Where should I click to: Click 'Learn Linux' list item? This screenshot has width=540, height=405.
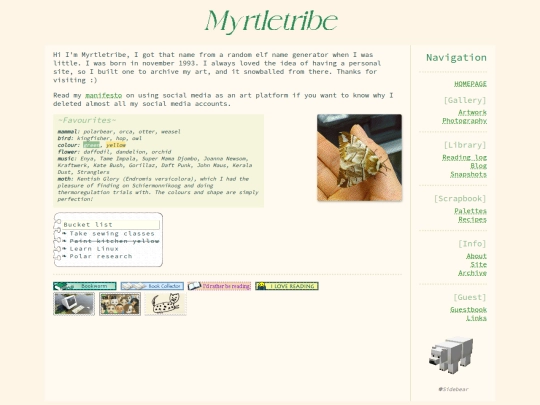click(94, 249)
